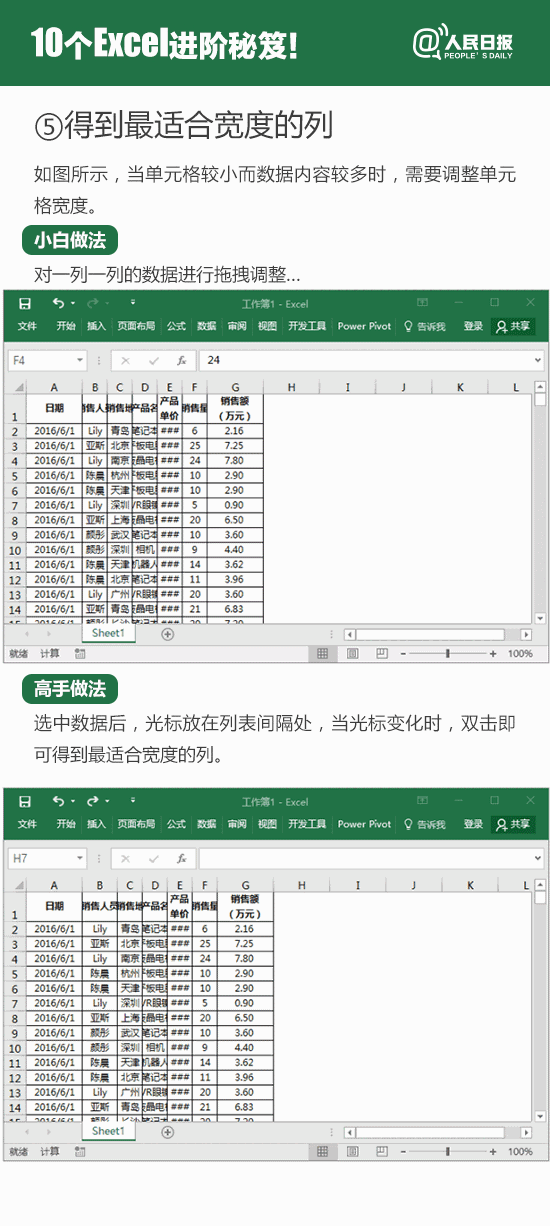This screenshot has height=1226, width=550.
Task: Click zoom in plus in the upper status bar
Action: point(492,653)
